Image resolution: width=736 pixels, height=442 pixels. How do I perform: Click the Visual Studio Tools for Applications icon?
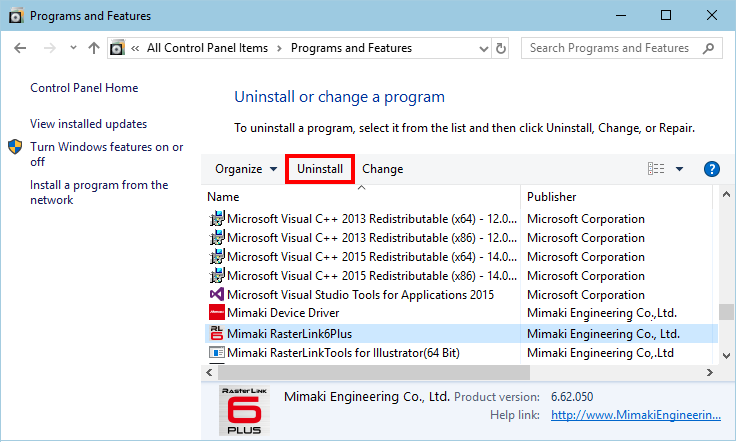216,295
